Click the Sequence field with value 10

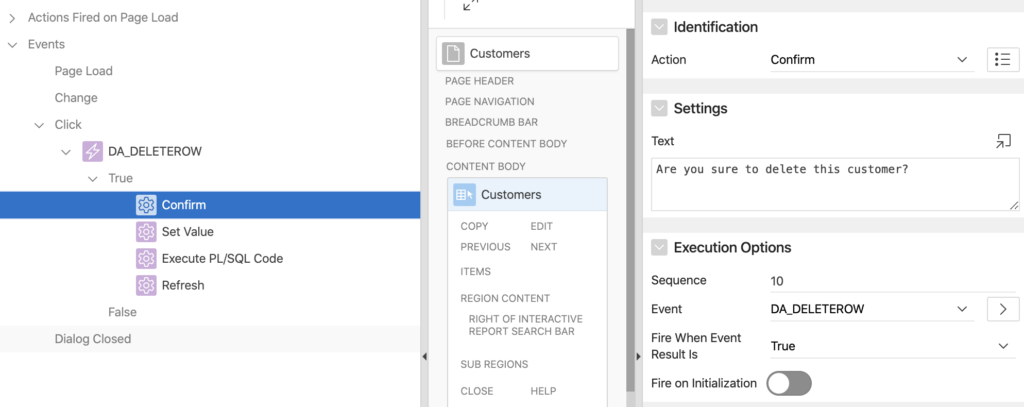(x=892, y=281)
